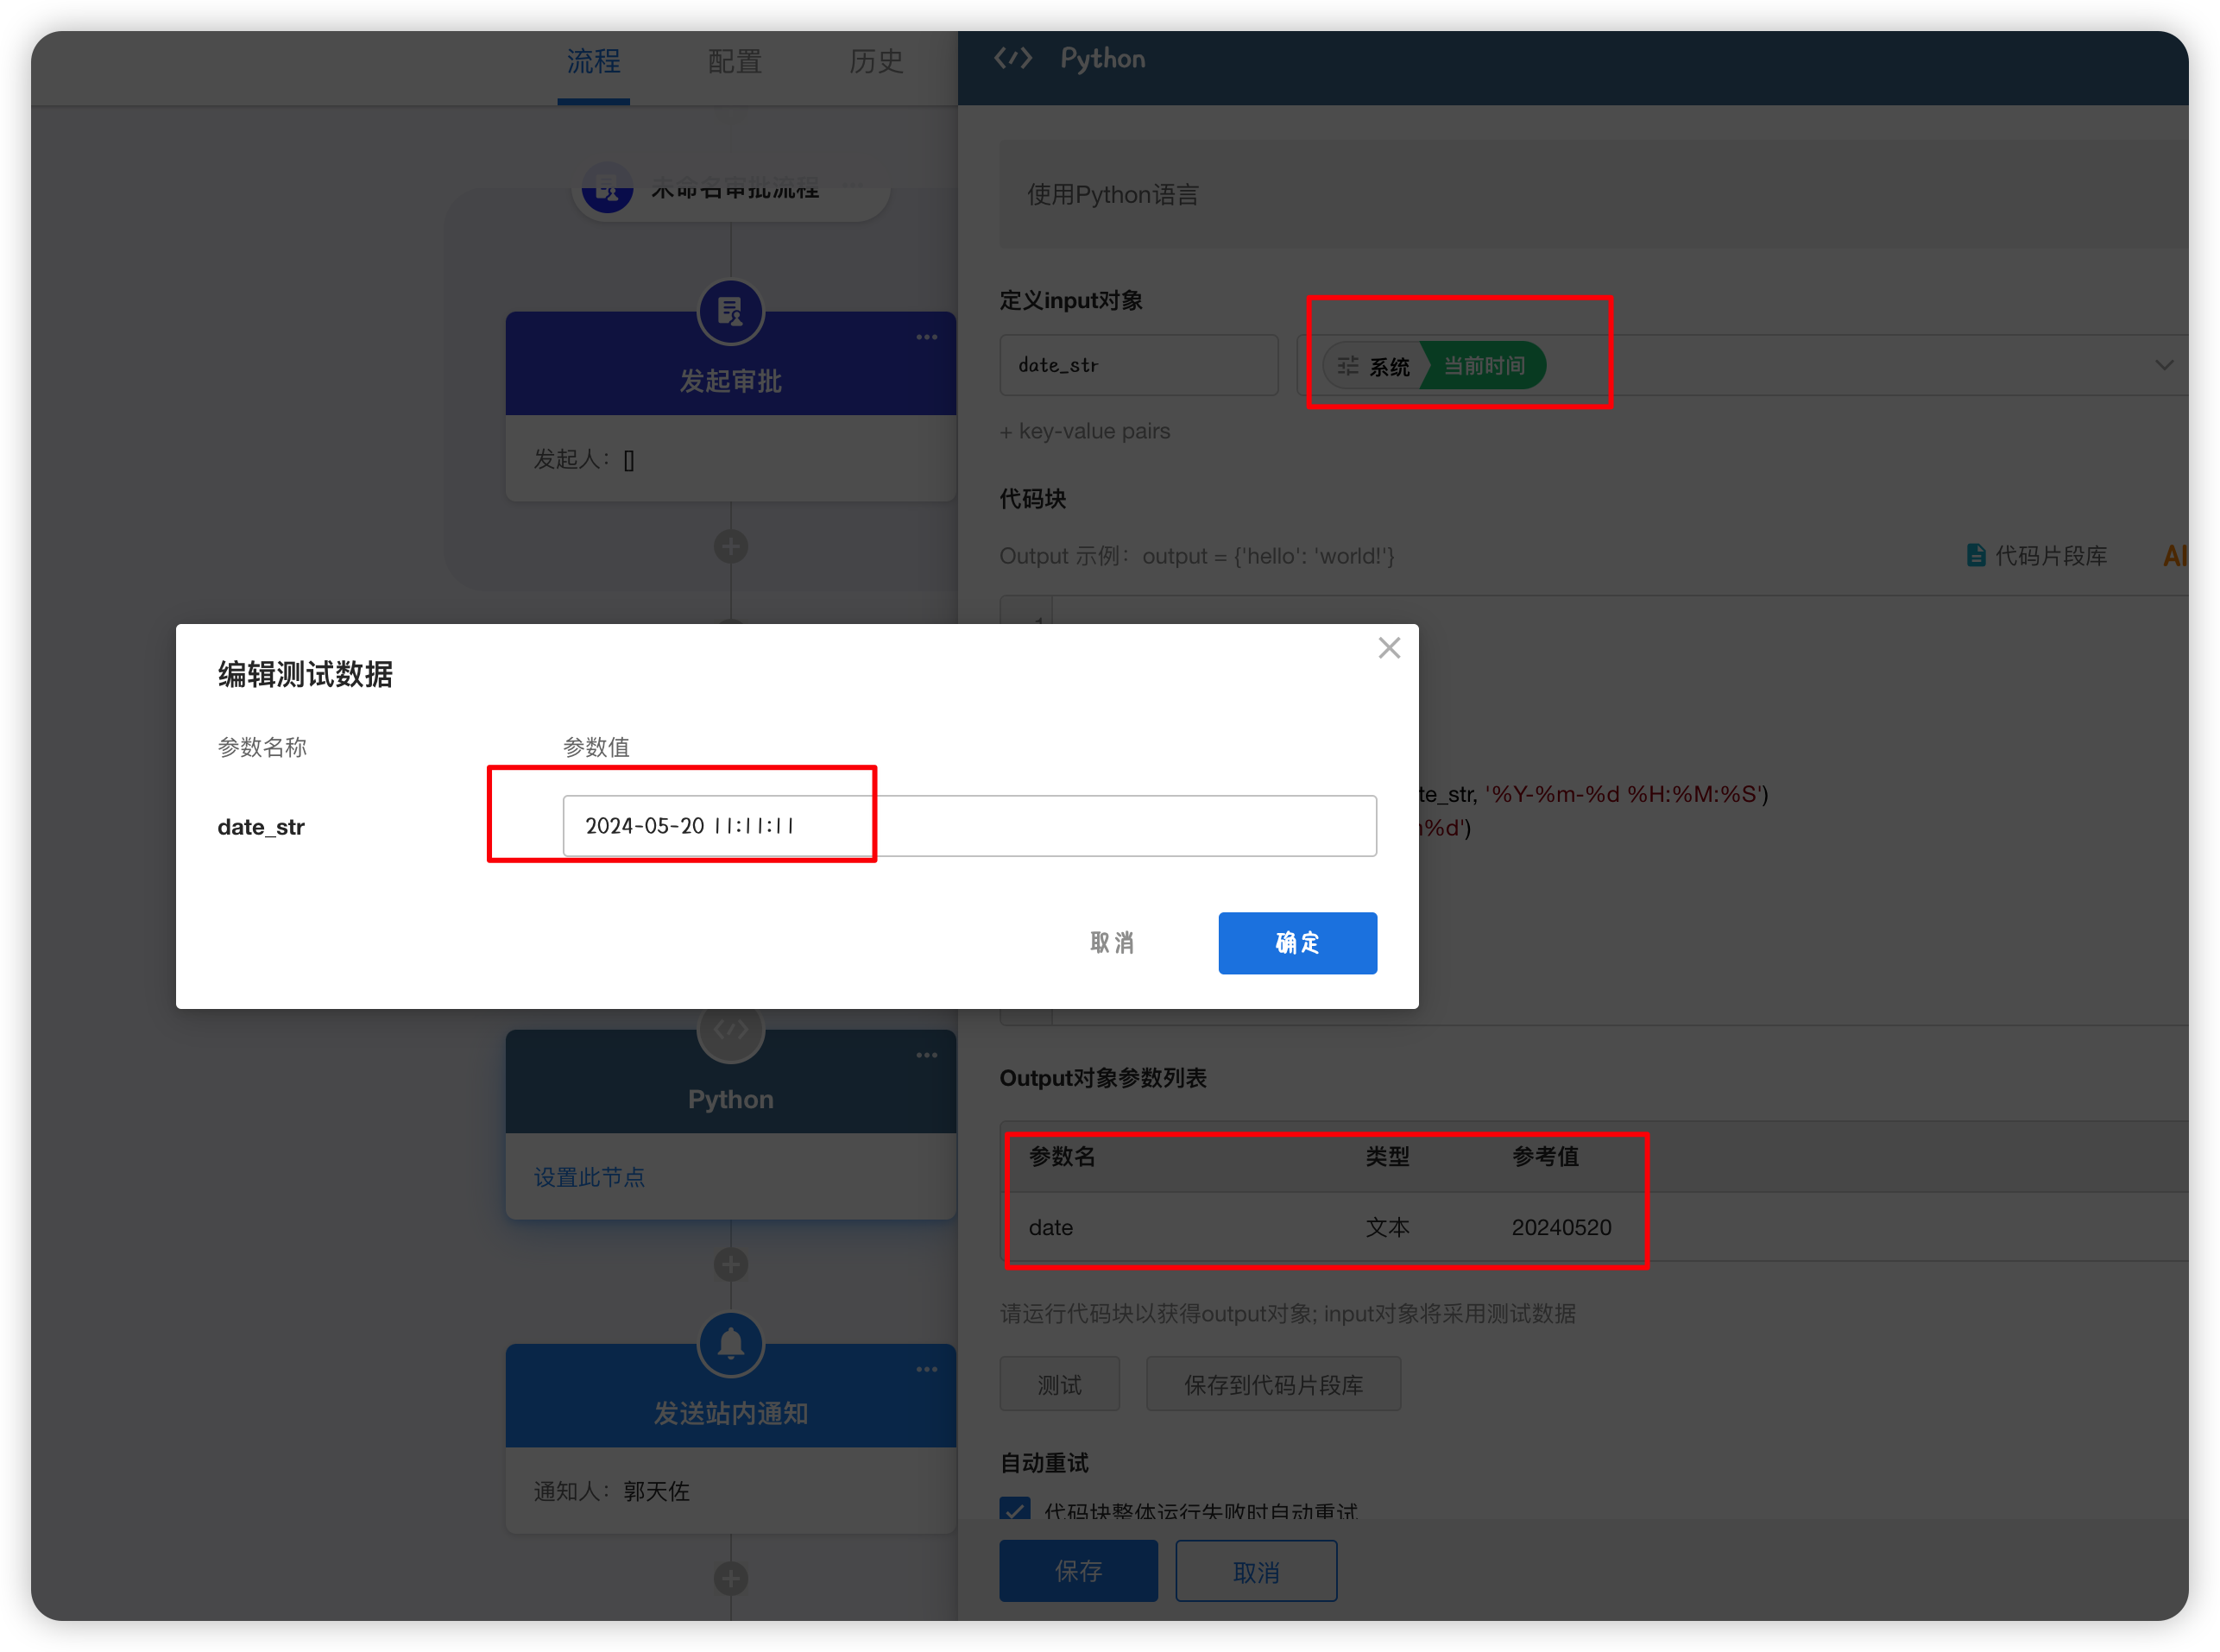The width and height of the screenshot is (2220, 1652).
Task: Click the bell icon on 发送站内通知 node
Action: [x=730, y=1344]
